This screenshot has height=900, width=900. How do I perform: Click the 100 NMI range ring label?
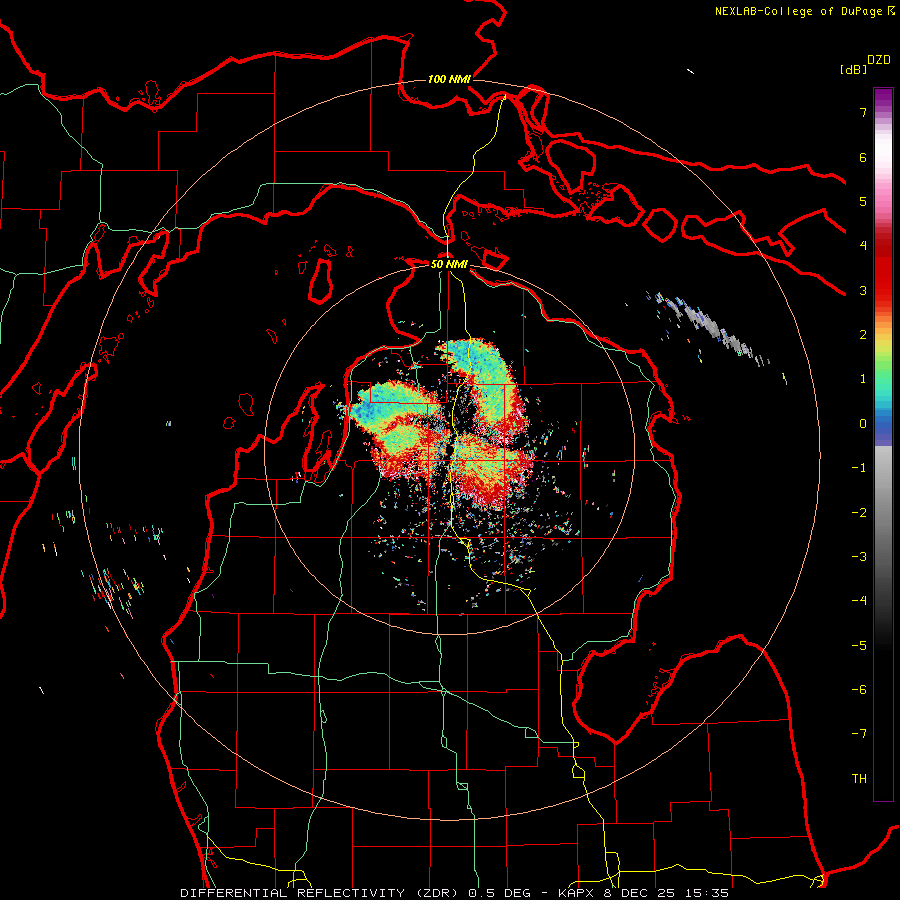pos(449,79)
